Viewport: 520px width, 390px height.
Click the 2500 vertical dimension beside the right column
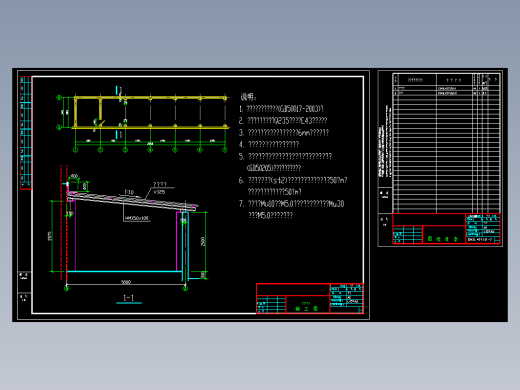click(203, 242)
